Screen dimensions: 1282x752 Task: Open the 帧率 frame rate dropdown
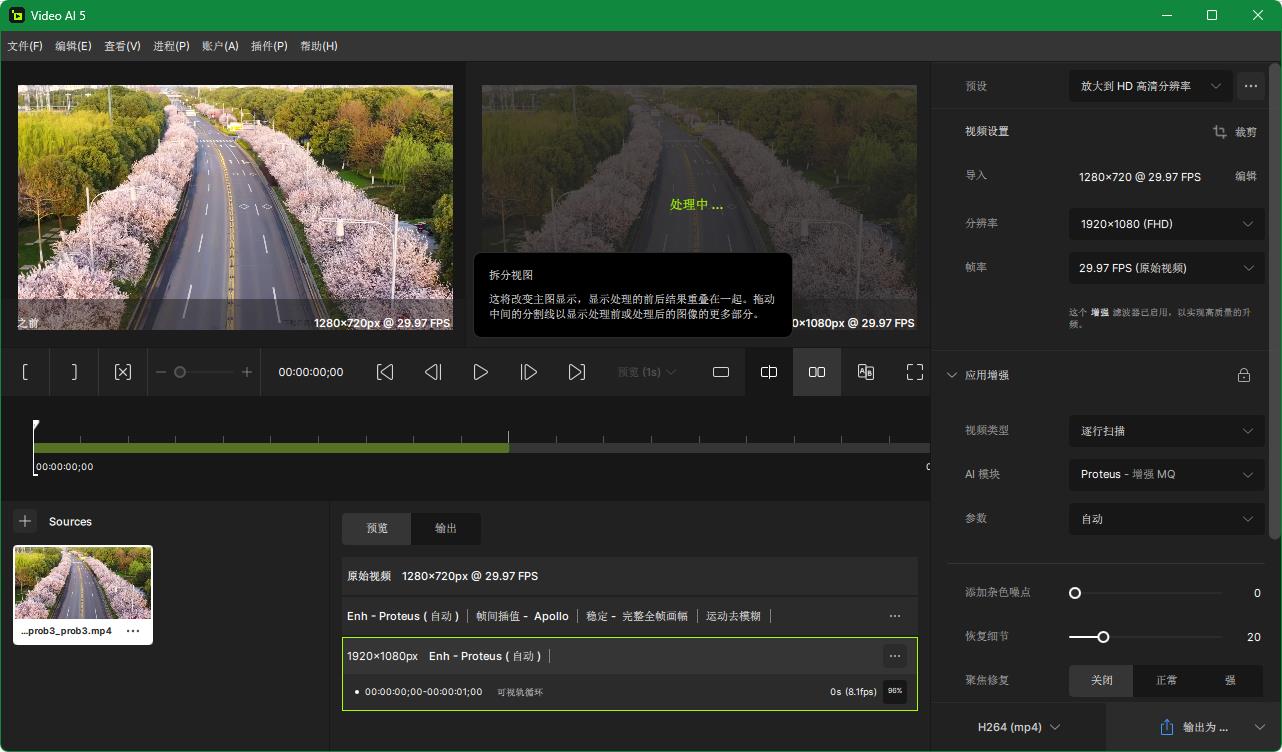(1166, 268)
